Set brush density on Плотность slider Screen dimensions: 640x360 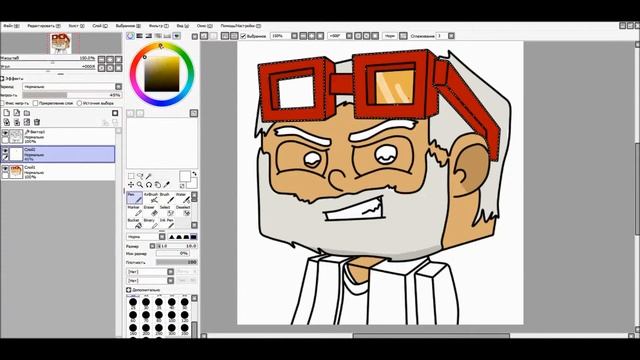177,262
